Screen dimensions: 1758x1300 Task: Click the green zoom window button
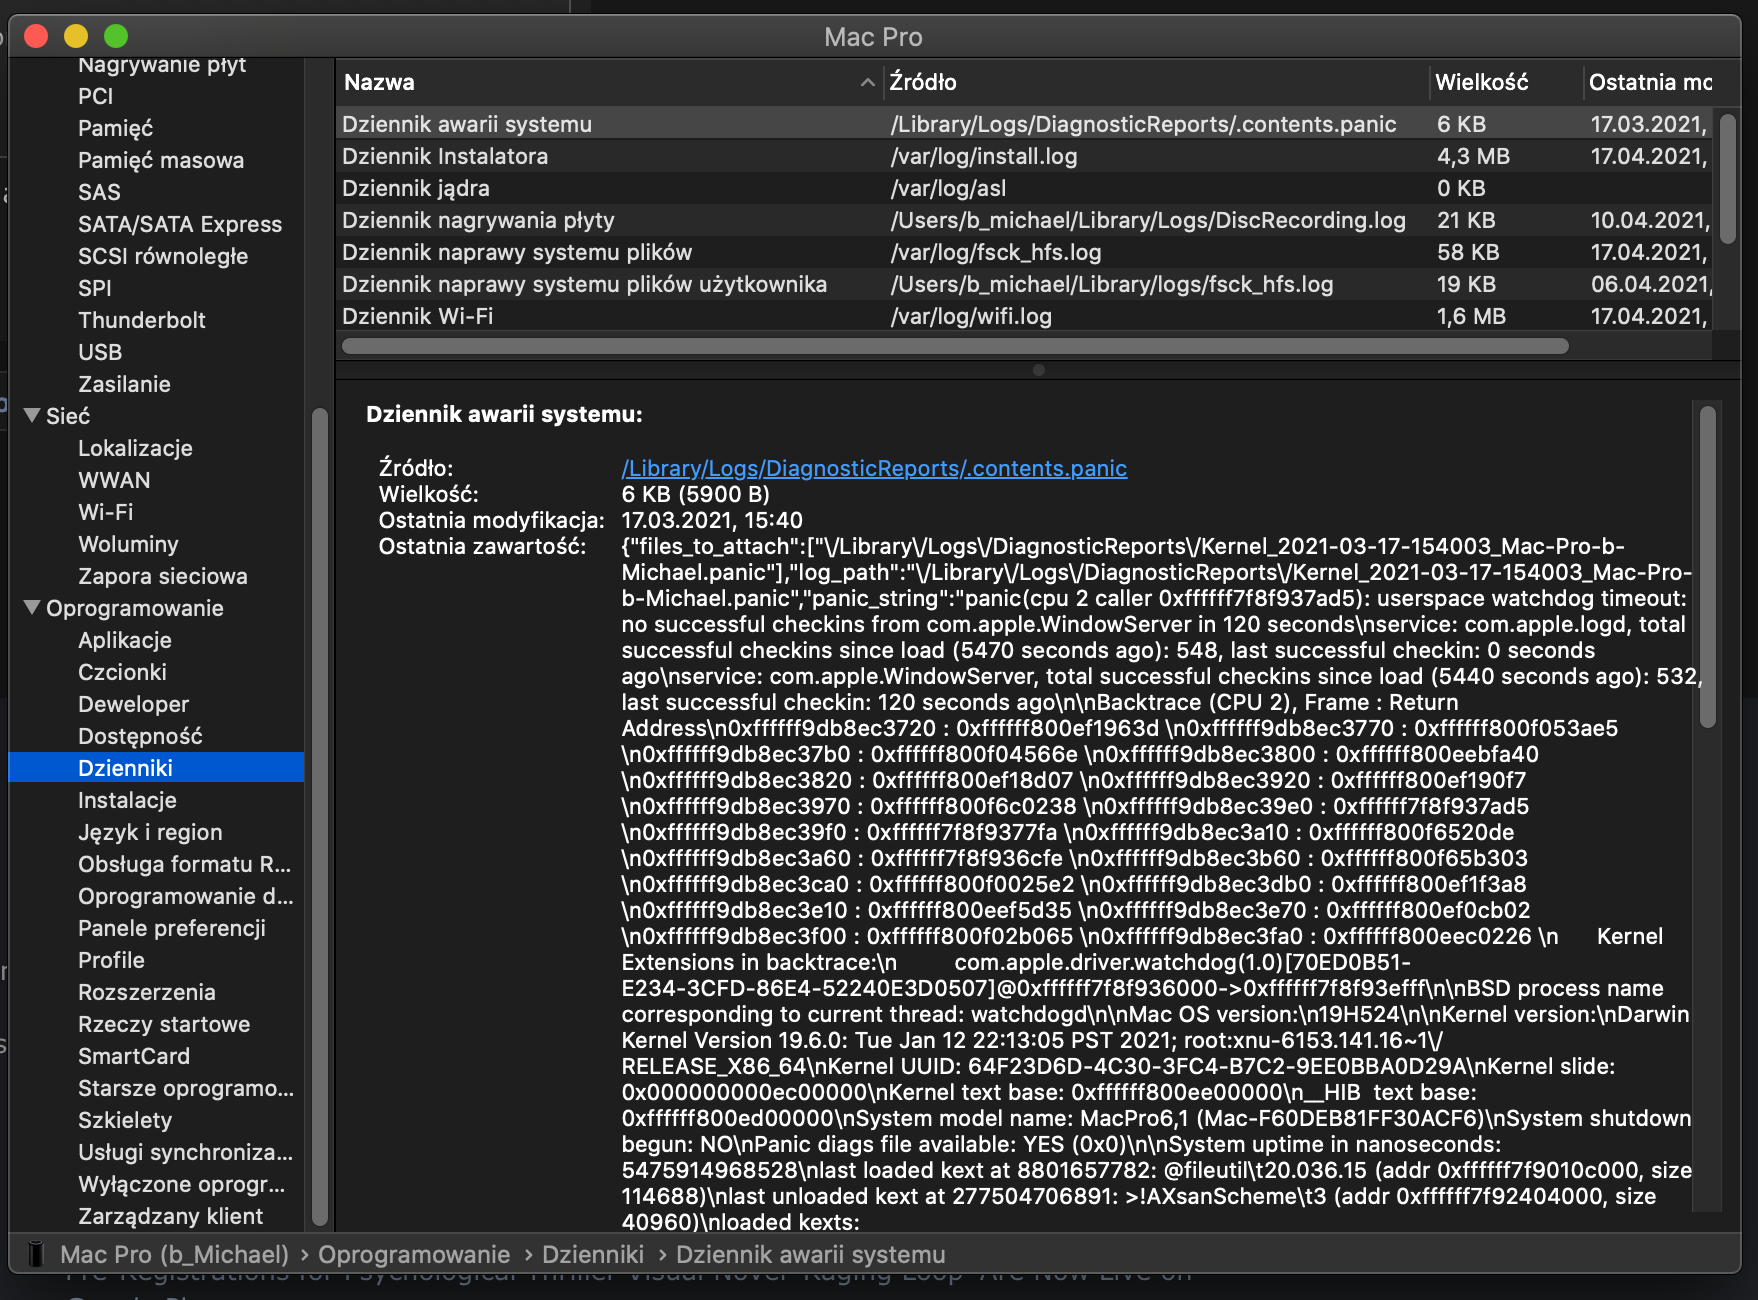(x=116, y=36)
